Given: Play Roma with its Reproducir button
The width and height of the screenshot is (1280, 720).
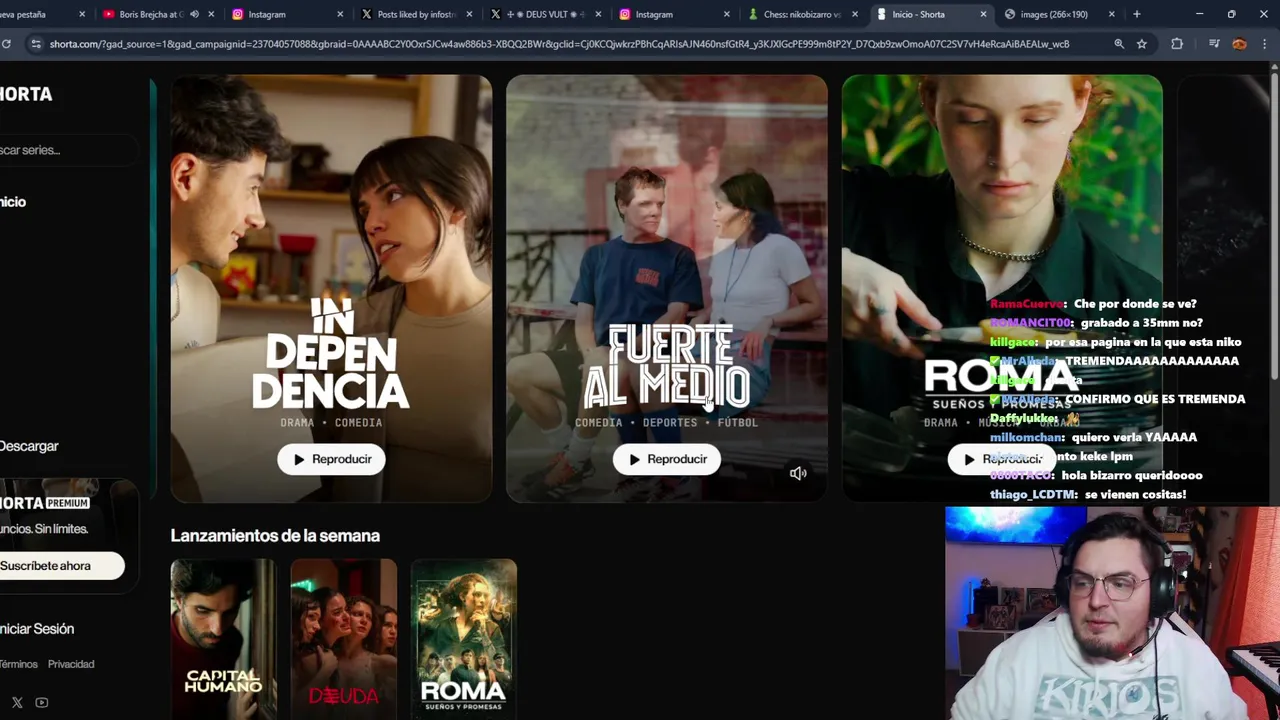Looking at the screenshot, I should 1001,459.
